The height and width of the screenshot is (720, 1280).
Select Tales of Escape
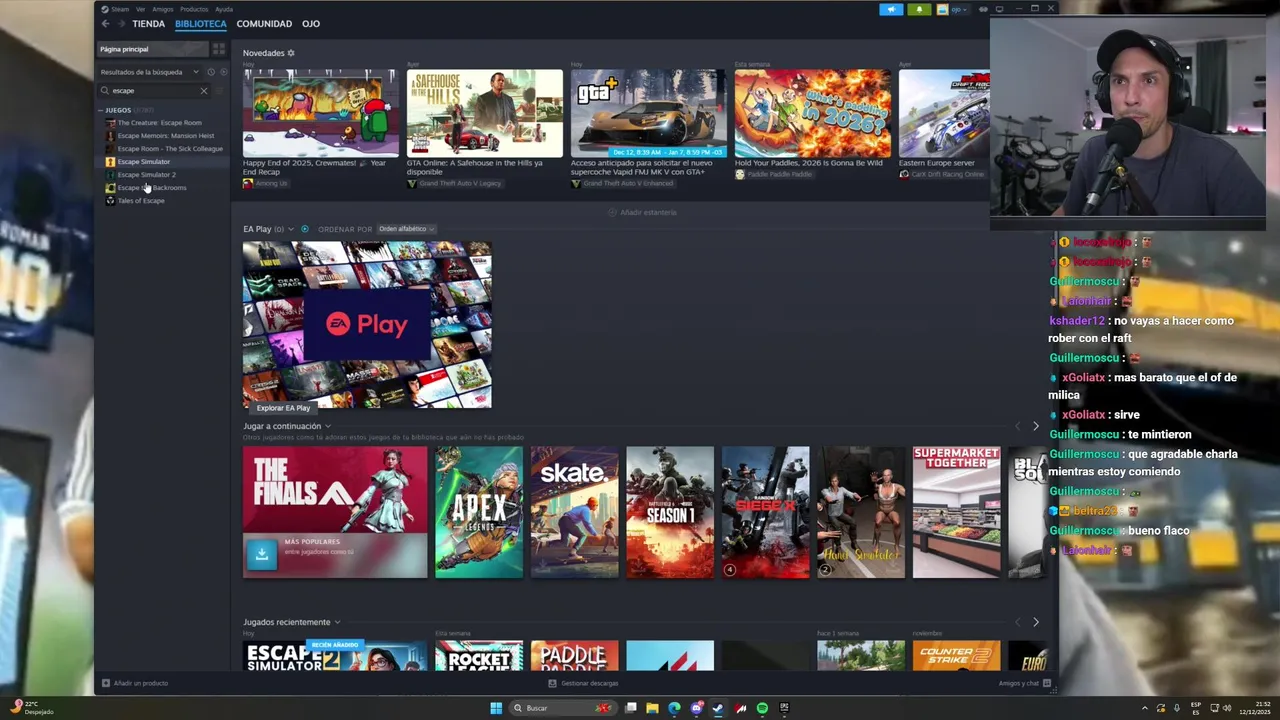click(x=141, y=201)
